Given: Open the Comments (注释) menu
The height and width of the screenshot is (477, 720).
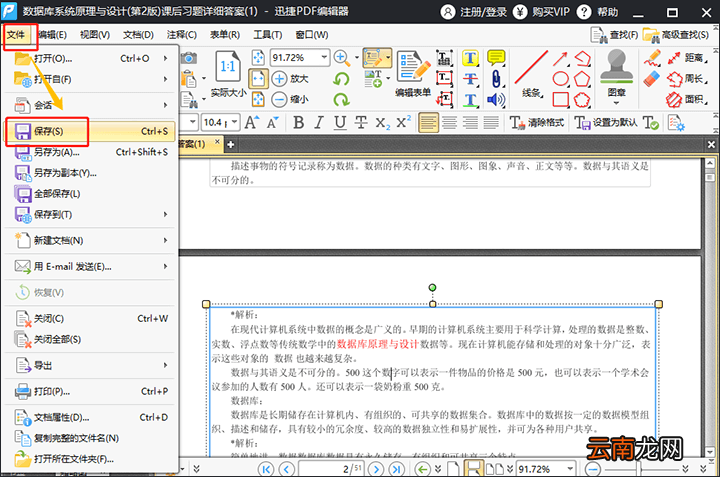Looking at the screenshot, I should coord(182,35).
